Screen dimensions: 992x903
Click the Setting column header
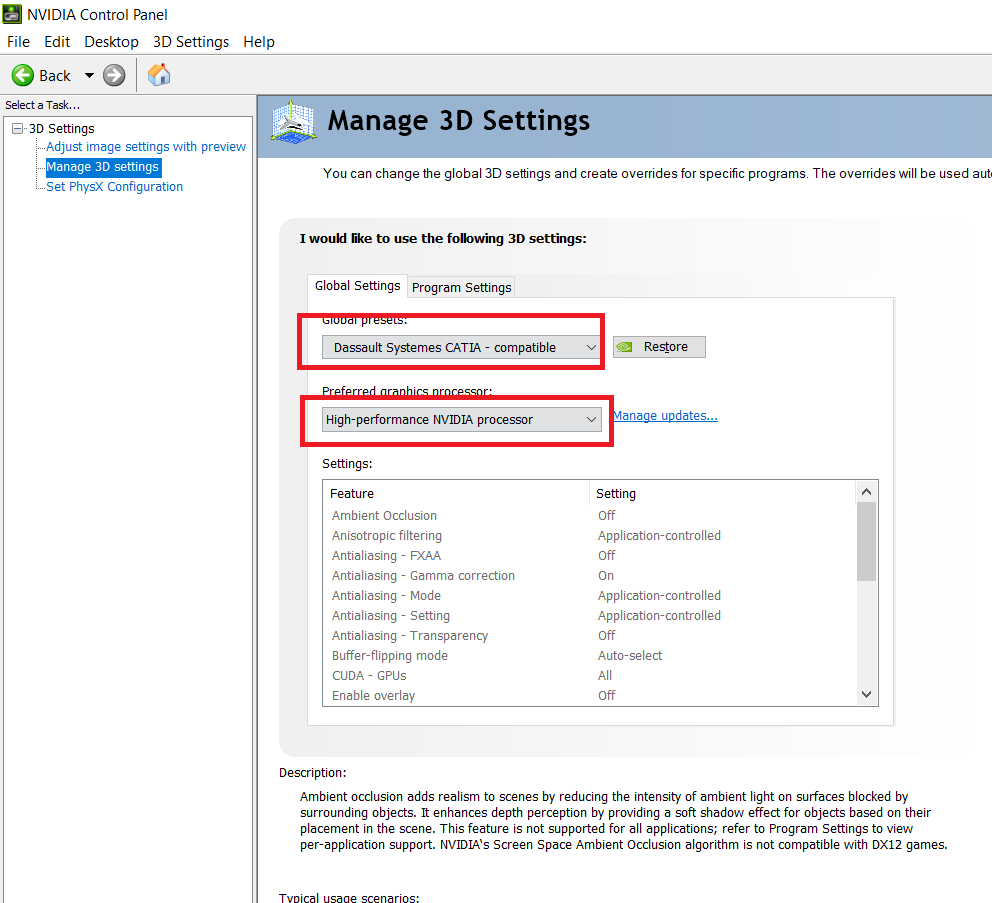[x=723, y=494]
